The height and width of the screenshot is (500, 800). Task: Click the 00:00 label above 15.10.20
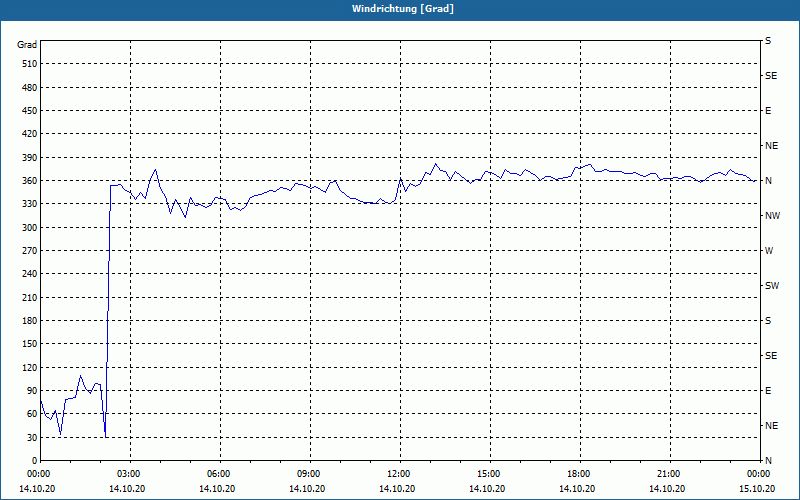[760, 474]
